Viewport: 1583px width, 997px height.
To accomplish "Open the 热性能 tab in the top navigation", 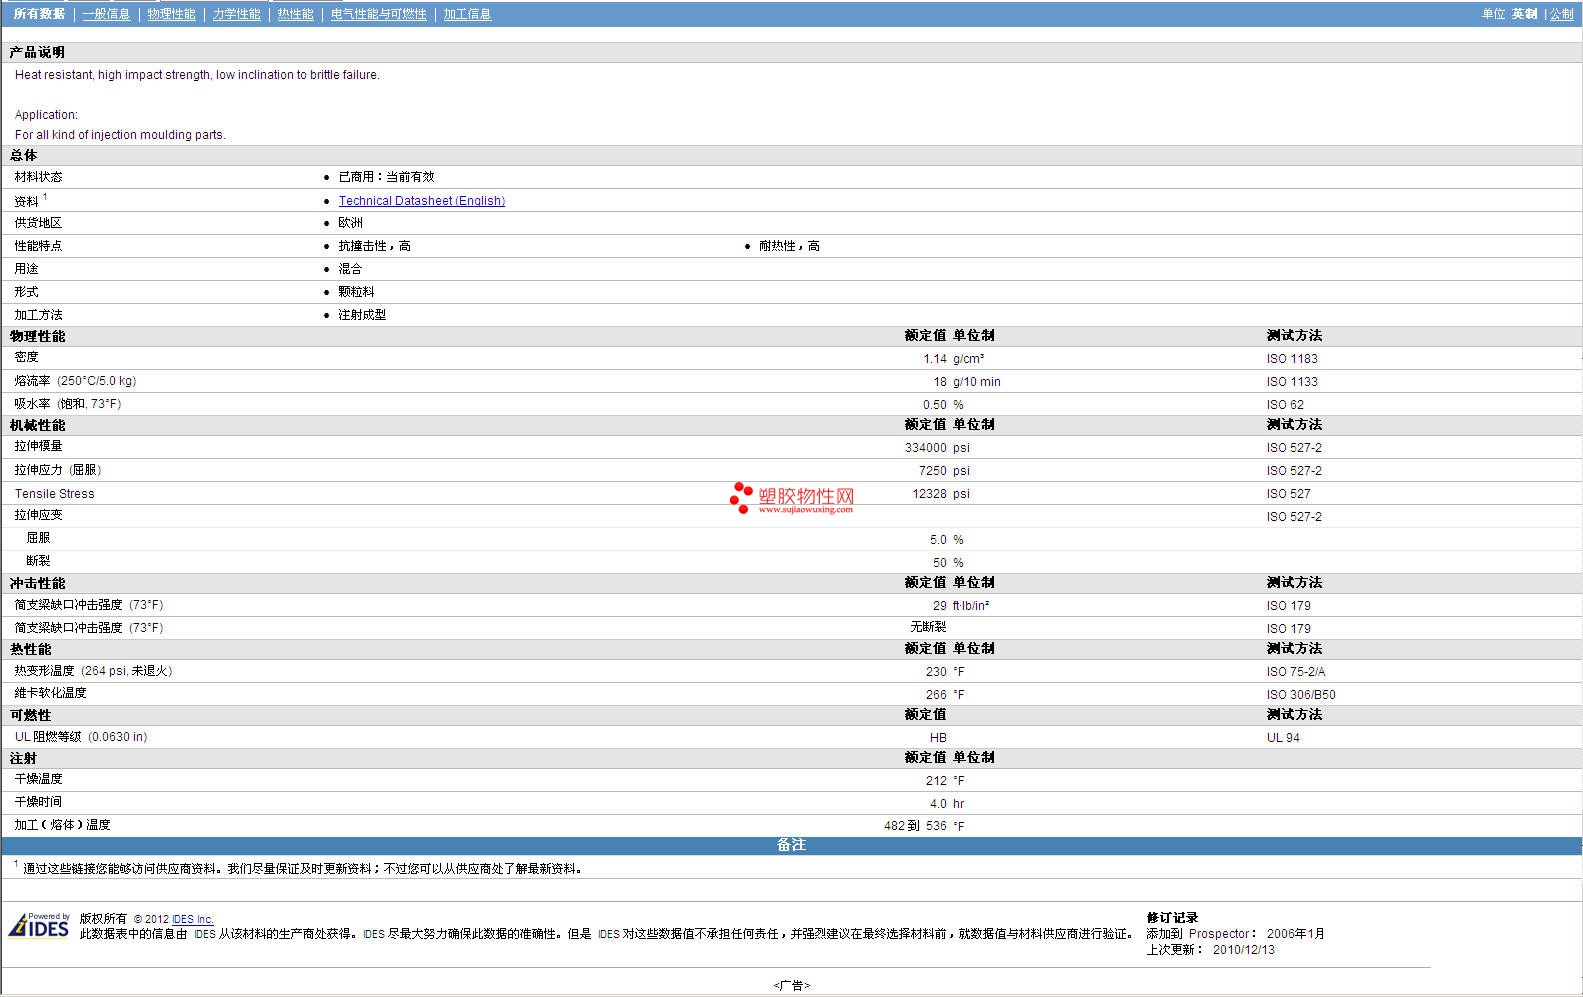I will coord(295,14).
